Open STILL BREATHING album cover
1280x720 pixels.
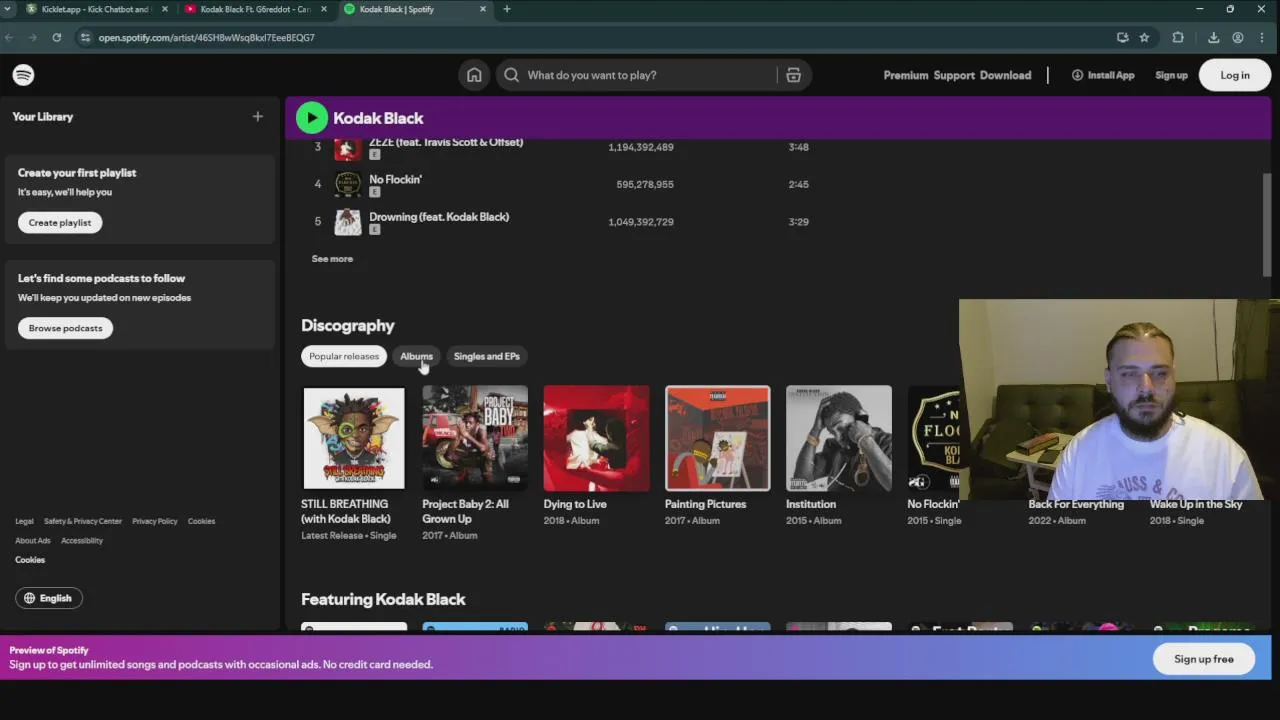pos(354,438)
